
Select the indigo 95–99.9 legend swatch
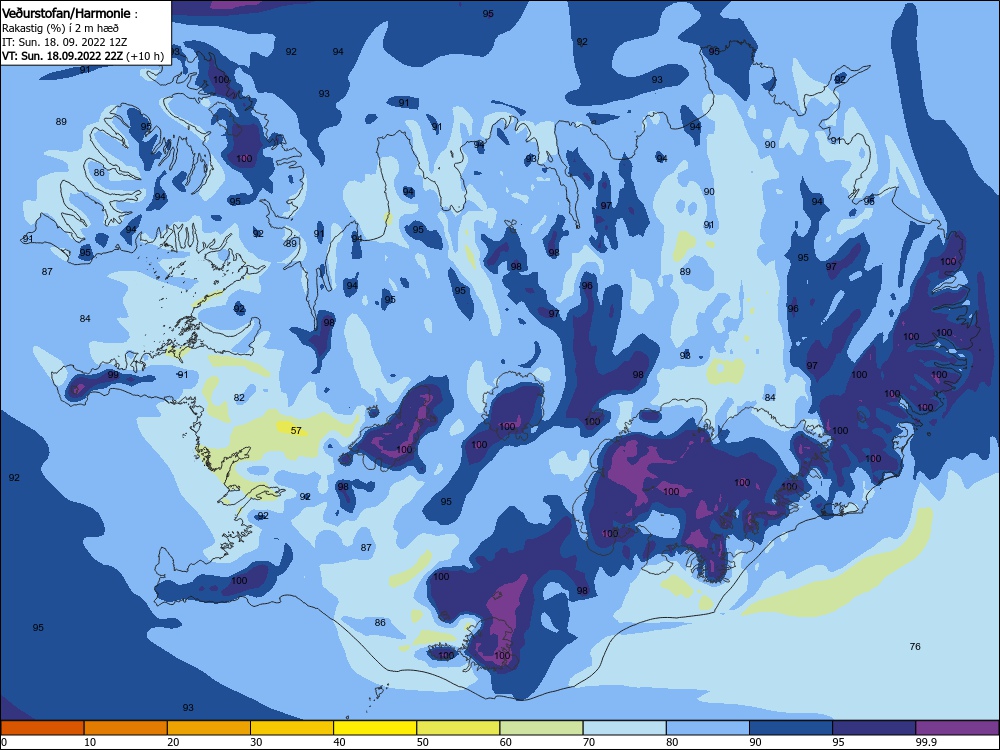[x=874, y=728]
